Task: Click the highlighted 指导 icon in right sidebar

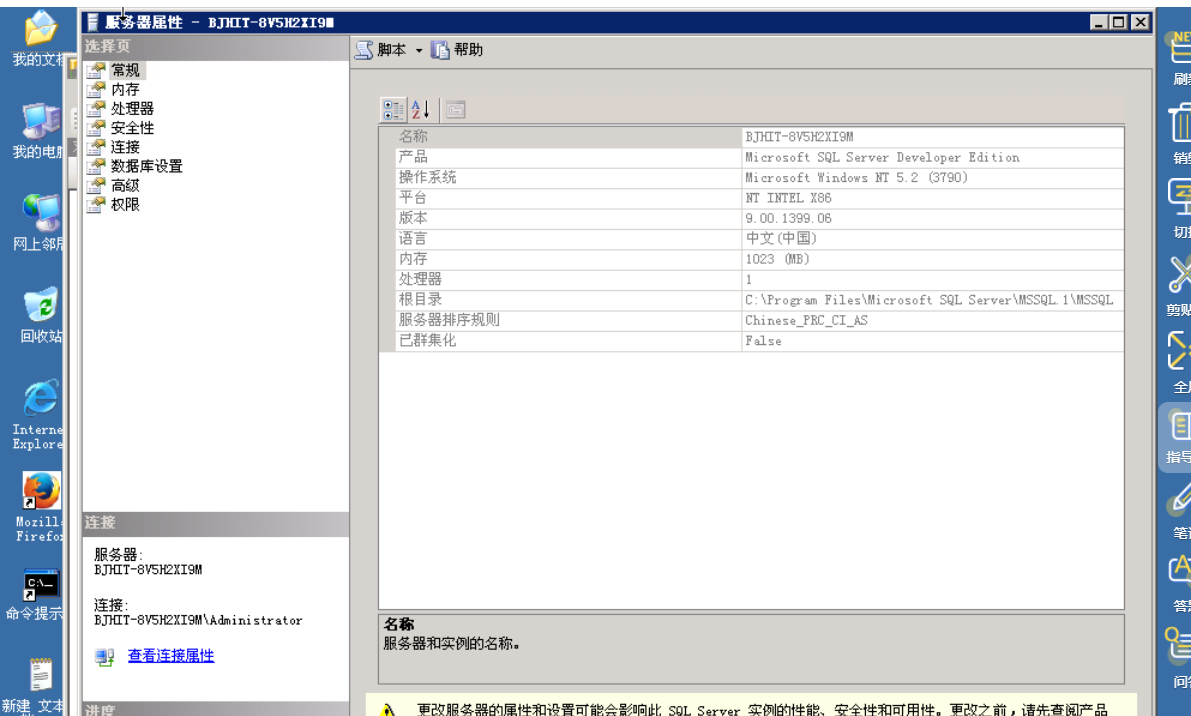Action: (x=1177, y=437)
